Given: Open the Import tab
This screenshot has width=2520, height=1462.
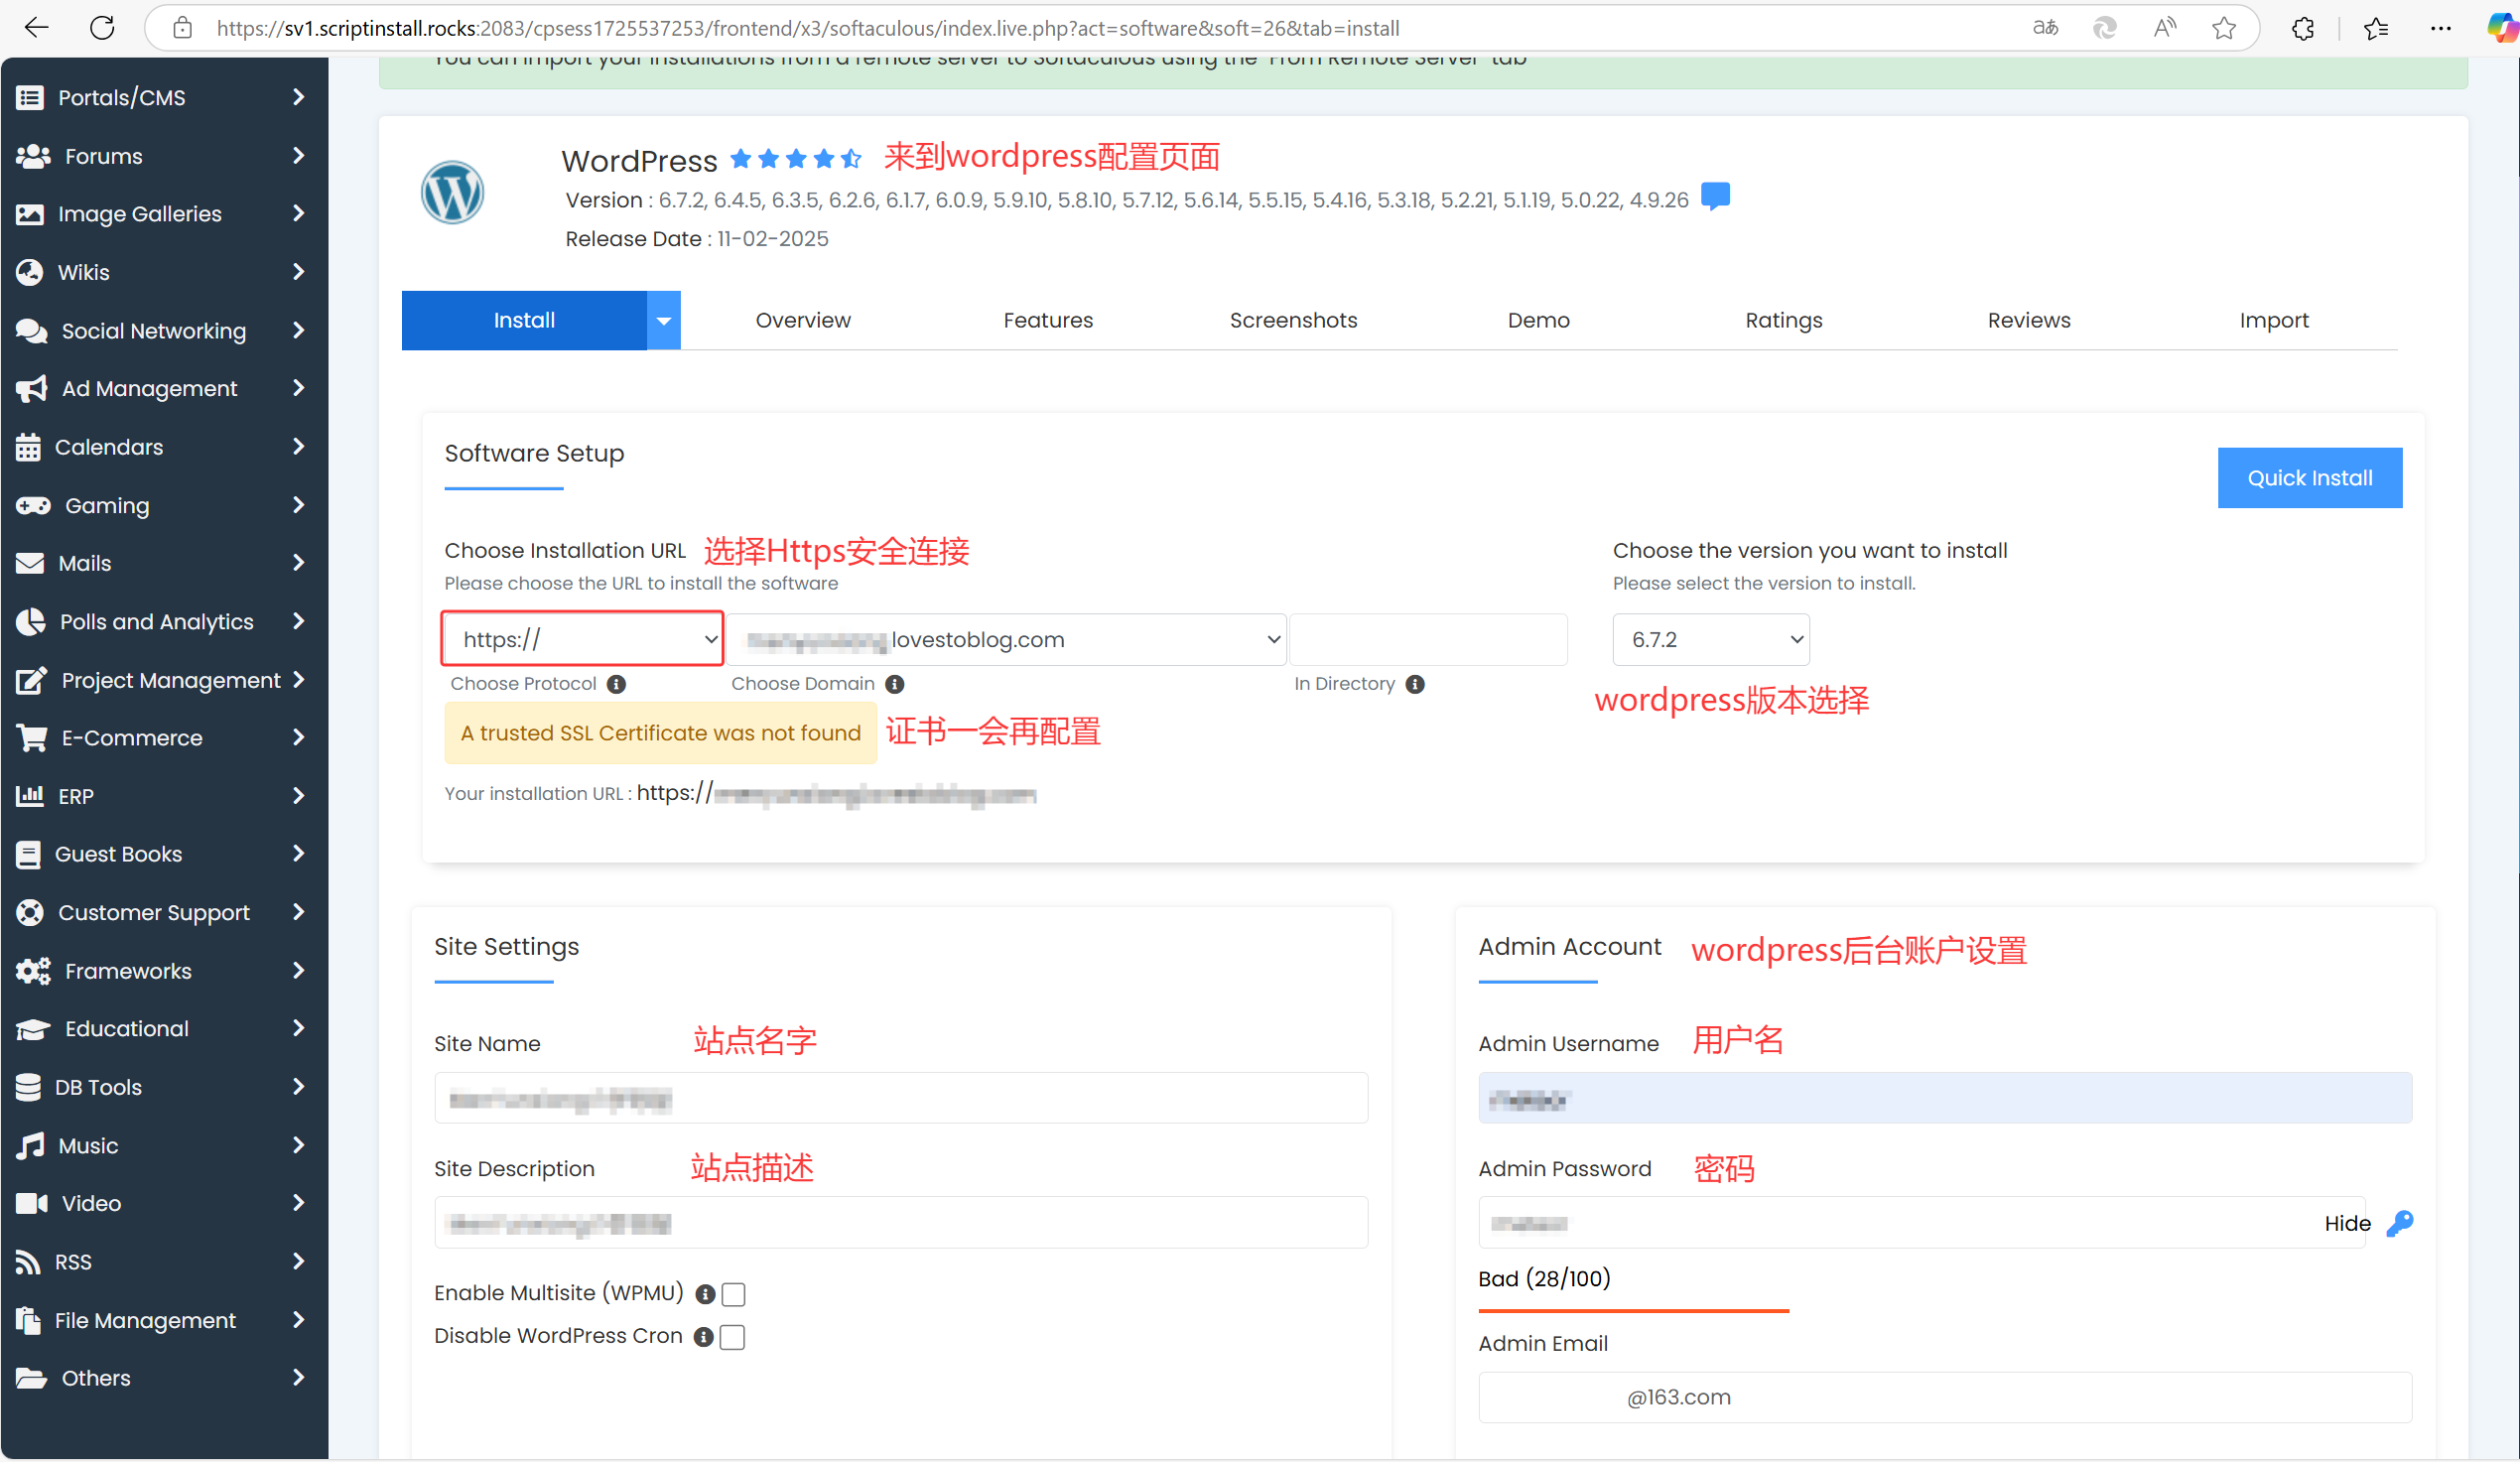Looking at the screenshot, I should coord(2273,320).
